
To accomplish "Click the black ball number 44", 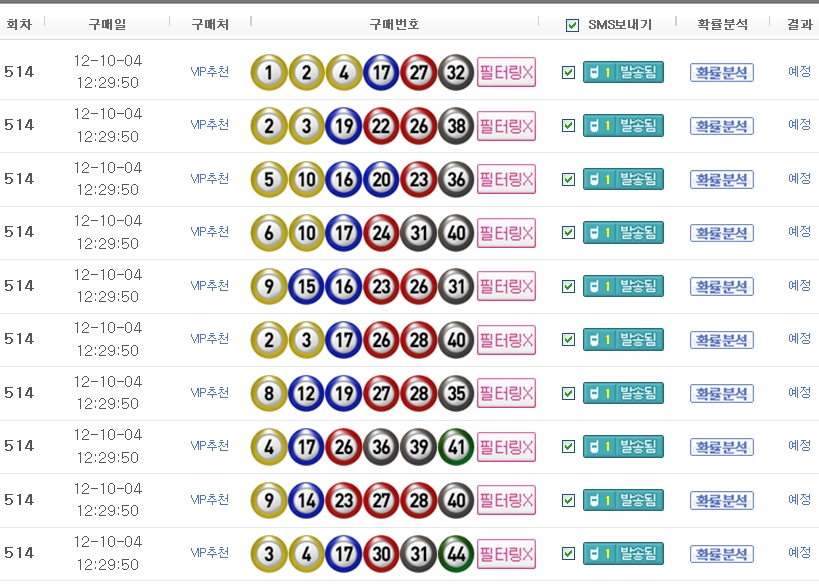I will (x=456, y=553).
